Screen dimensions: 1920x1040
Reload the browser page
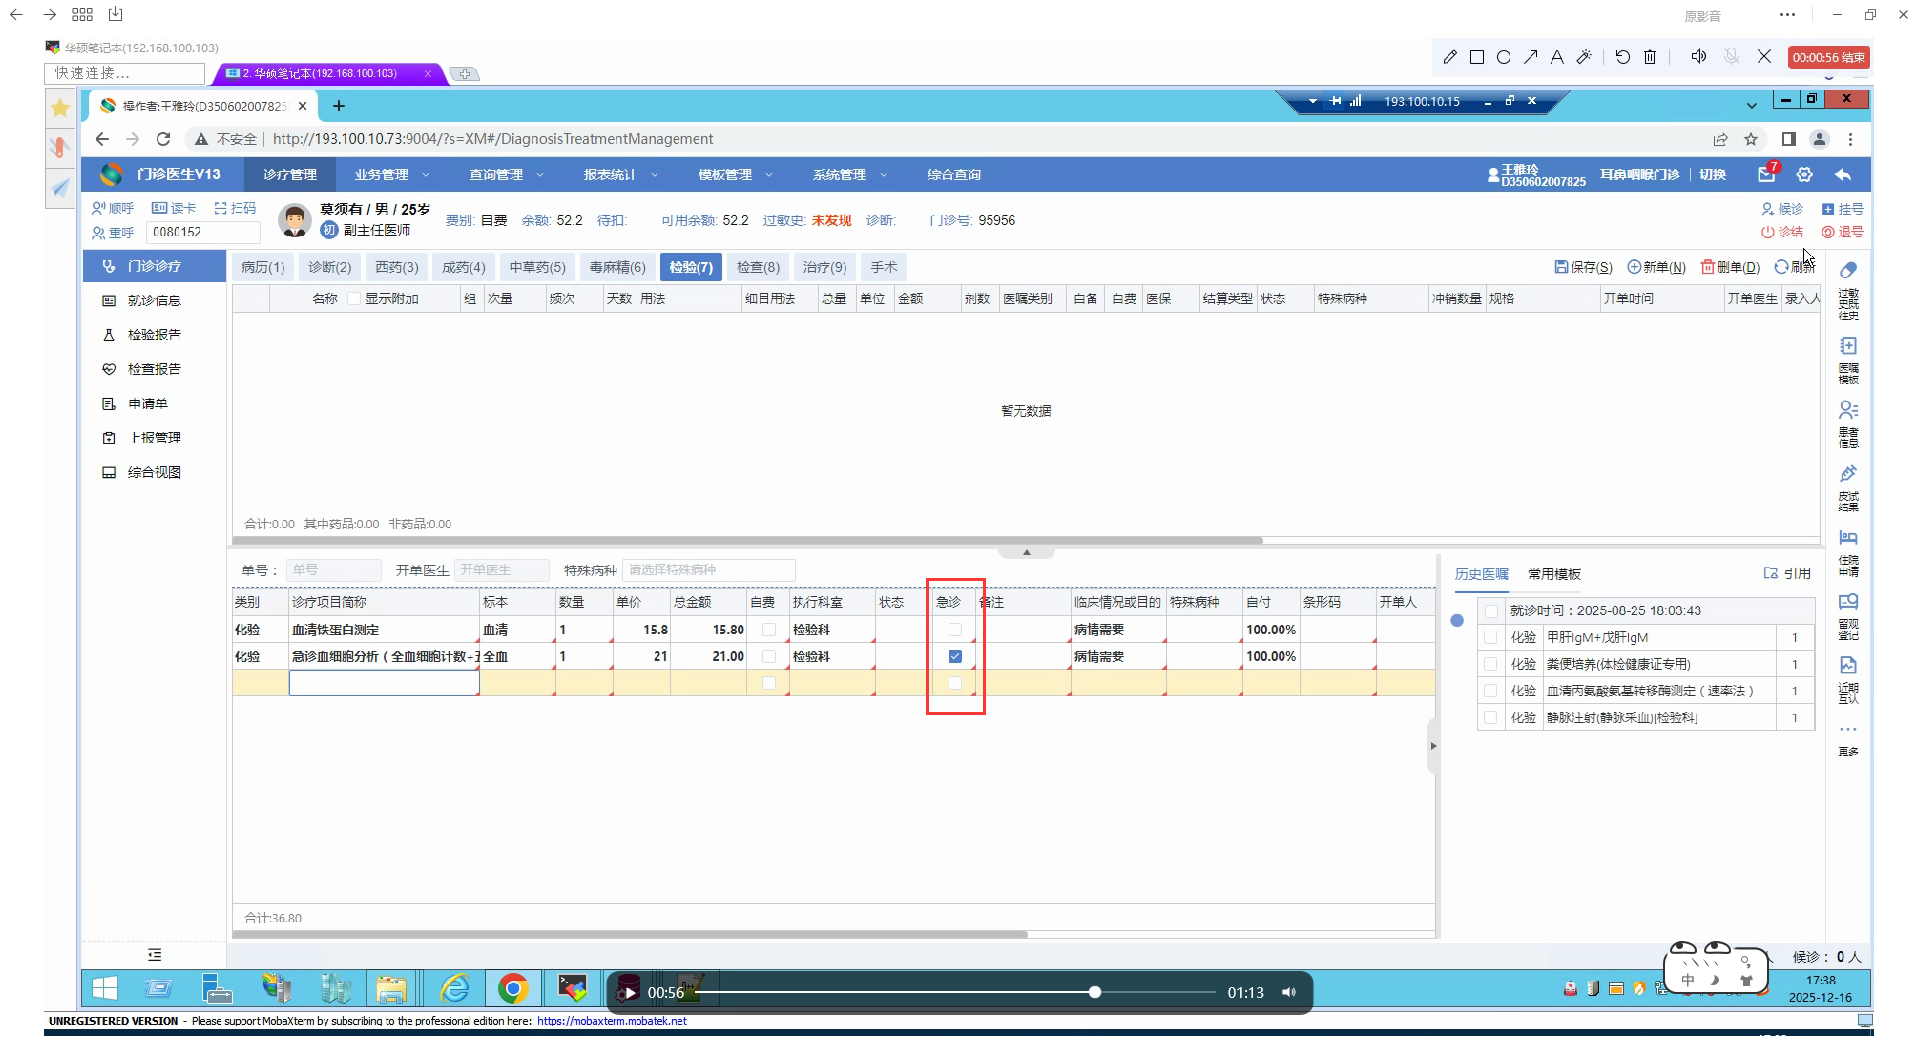tap(164, 139)
